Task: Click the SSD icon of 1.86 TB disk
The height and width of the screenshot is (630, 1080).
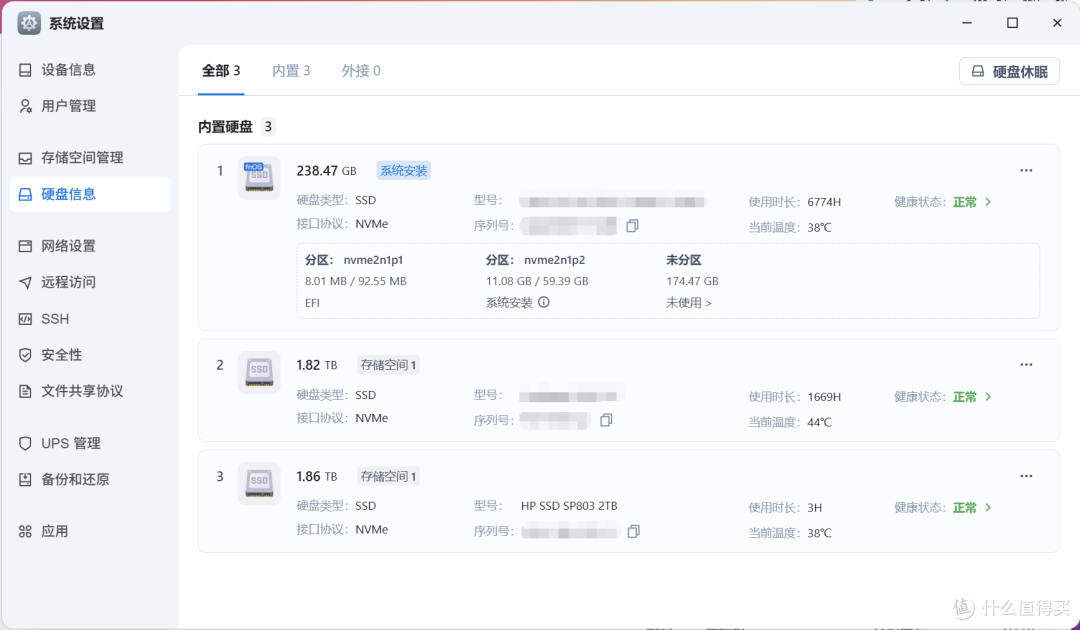Action: tap(259, 483)
